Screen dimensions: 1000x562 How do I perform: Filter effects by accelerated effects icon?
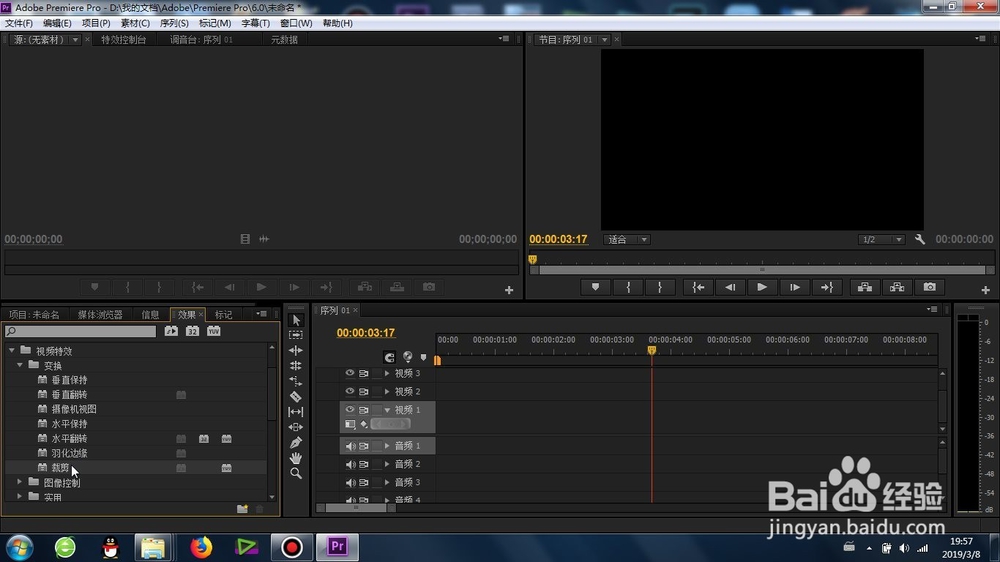pos(171,331)
